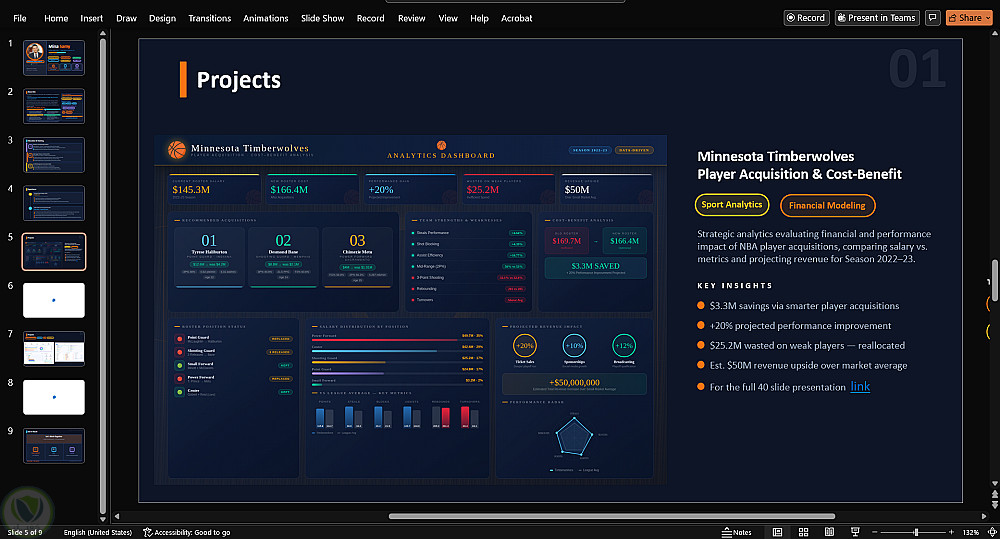Click the Financial Modeling tag
This screenshot has width=1000, height=539.
pyautogui.click(x=827, y=205)
